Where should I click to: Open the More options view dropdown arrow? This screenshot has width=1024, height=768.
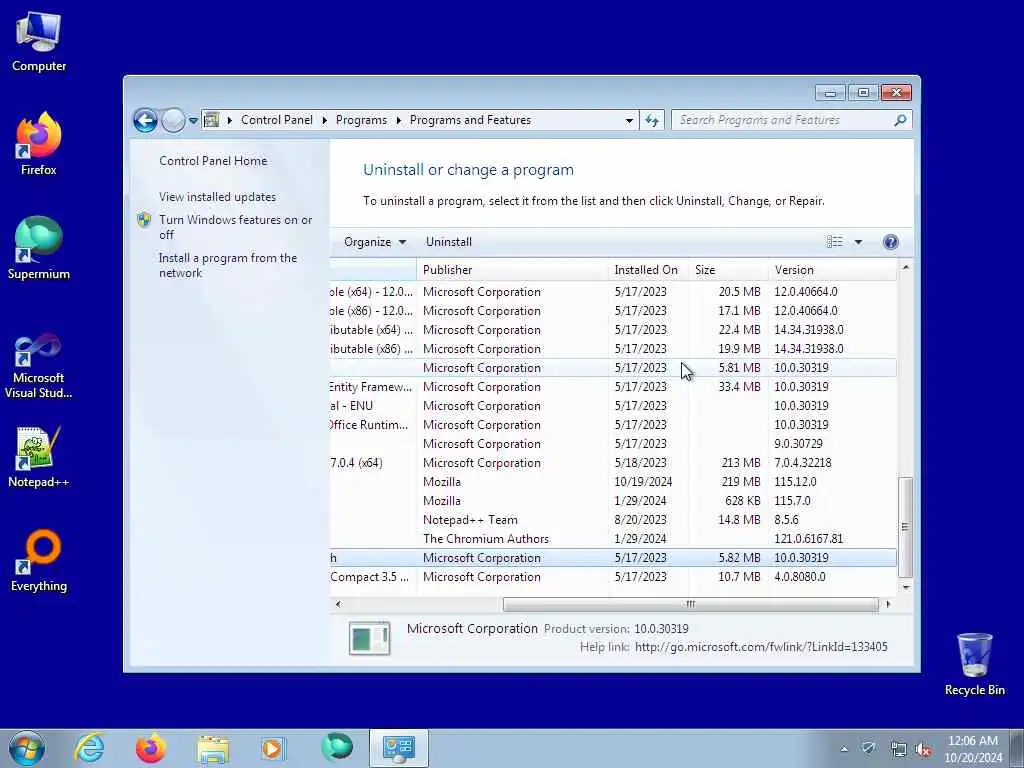858,242
